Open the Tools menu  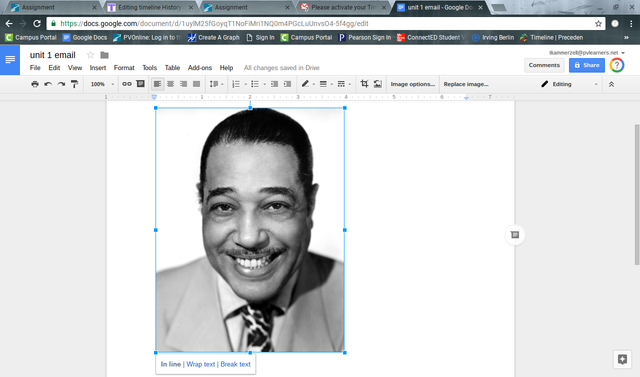[x=149, y=68]
